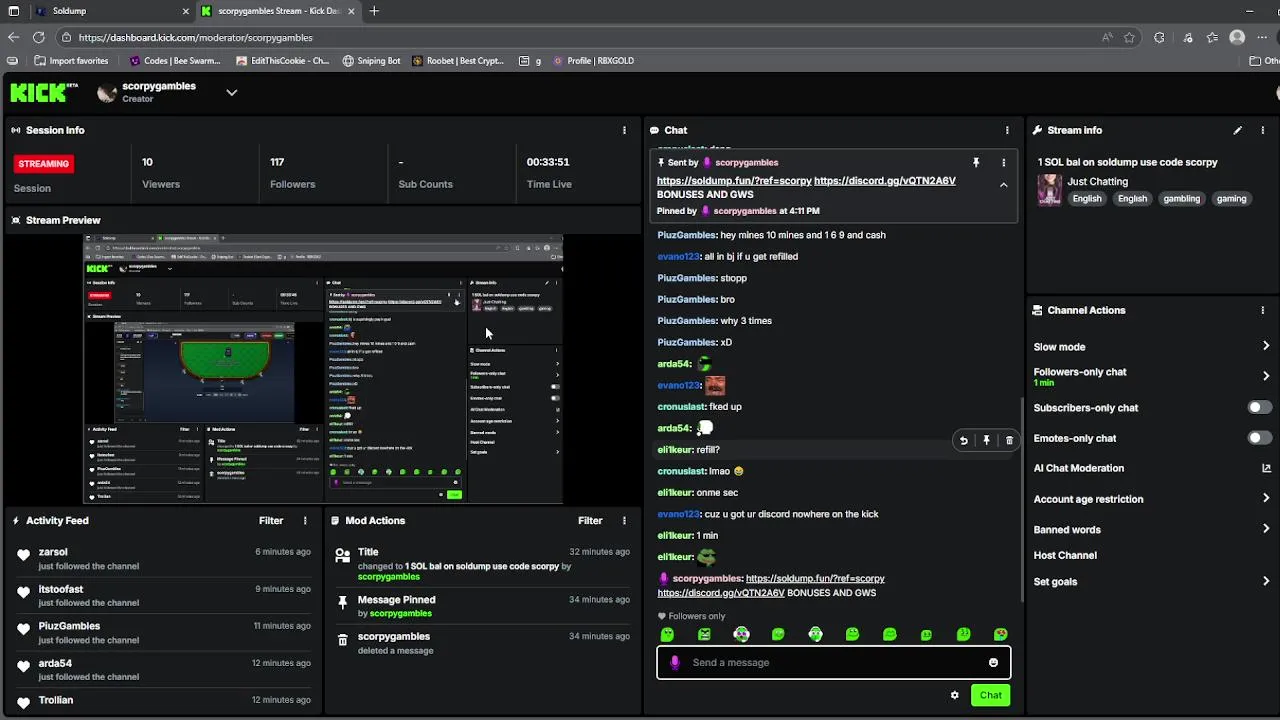Open Codes Bee Swarm bookmark

[174, 60]
